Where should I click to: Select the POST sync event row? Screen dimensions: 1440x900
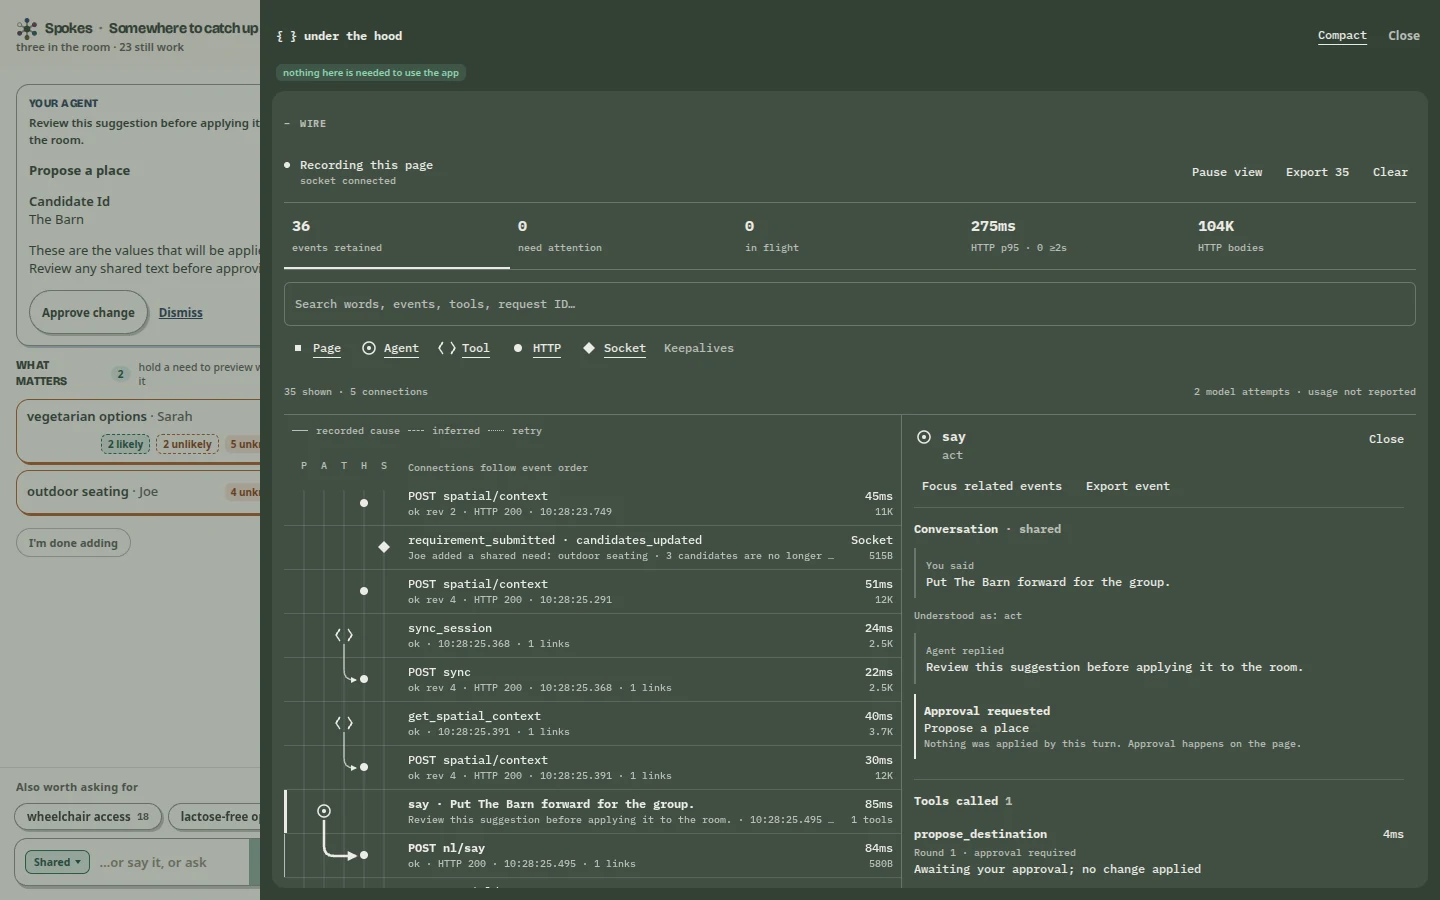(x=592, y=680)
